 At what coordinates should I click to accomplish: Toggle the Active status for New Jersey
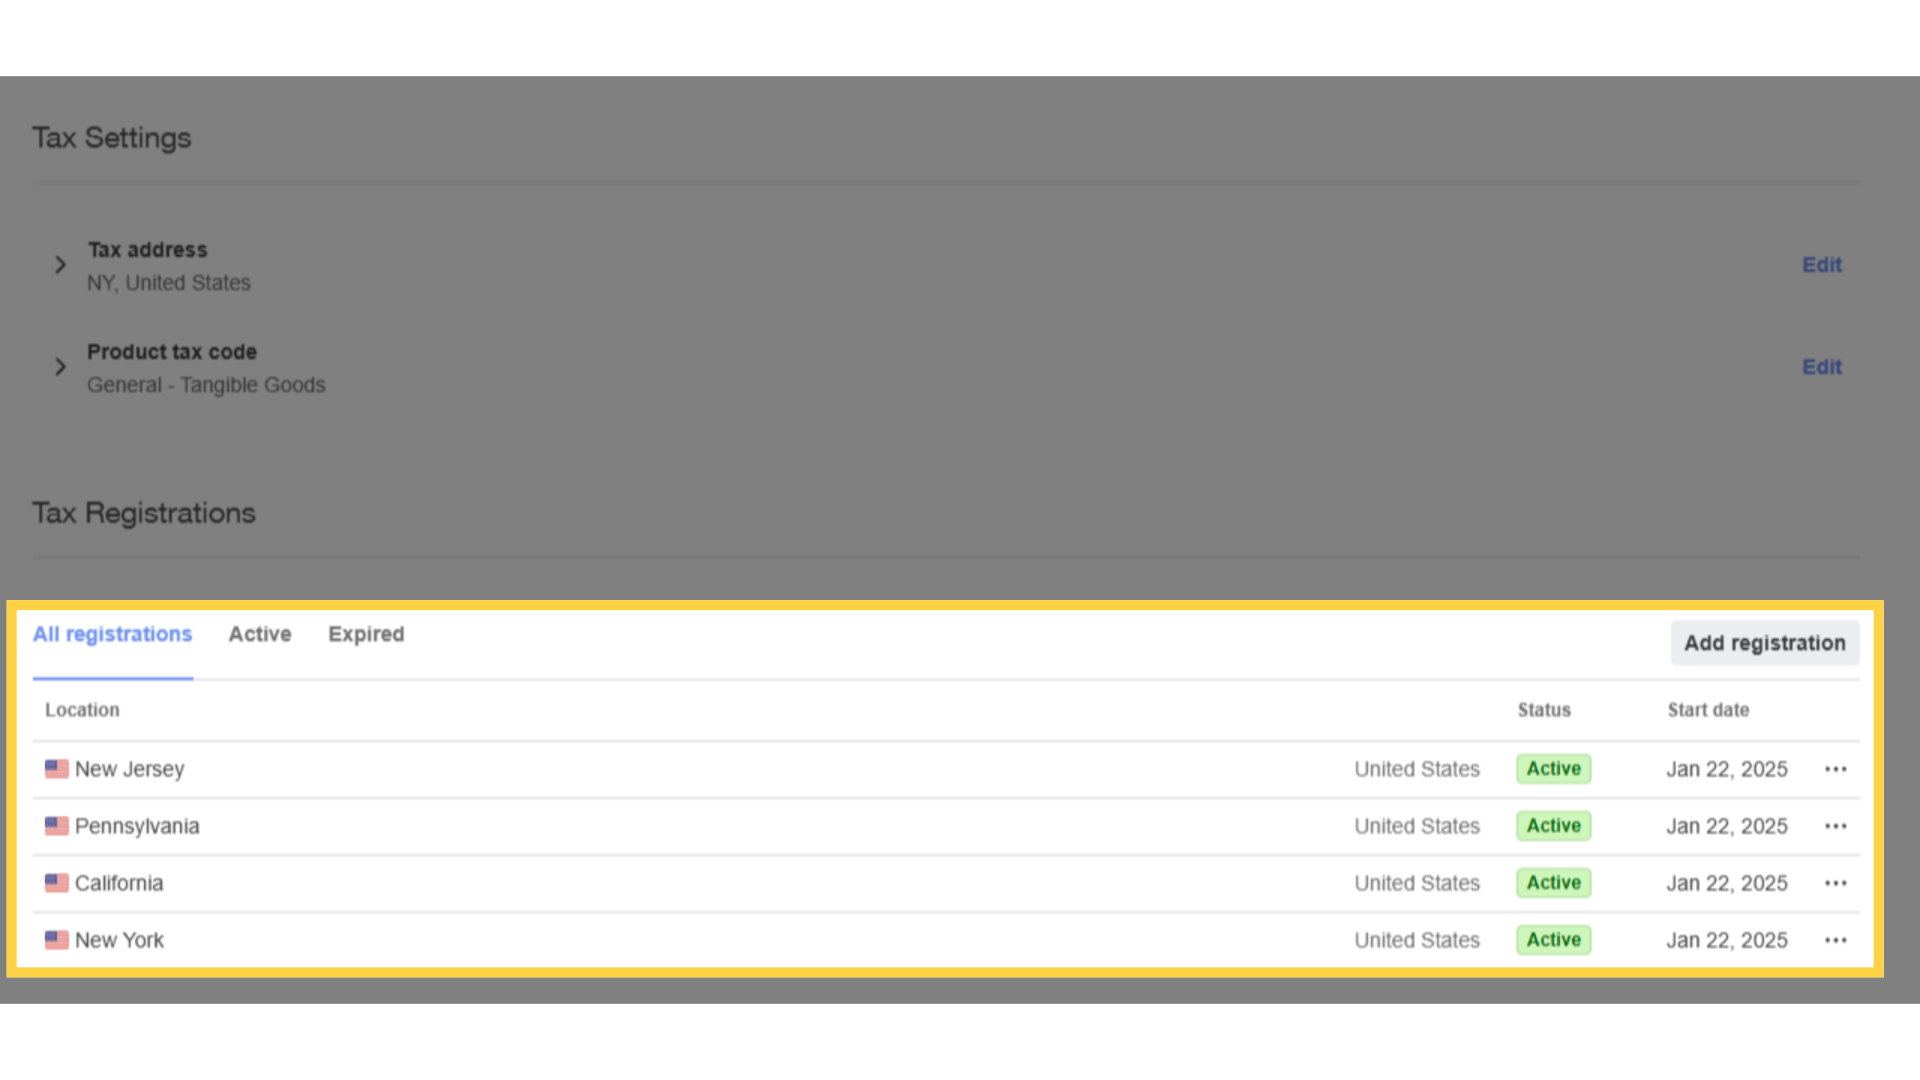[1553, 767]
